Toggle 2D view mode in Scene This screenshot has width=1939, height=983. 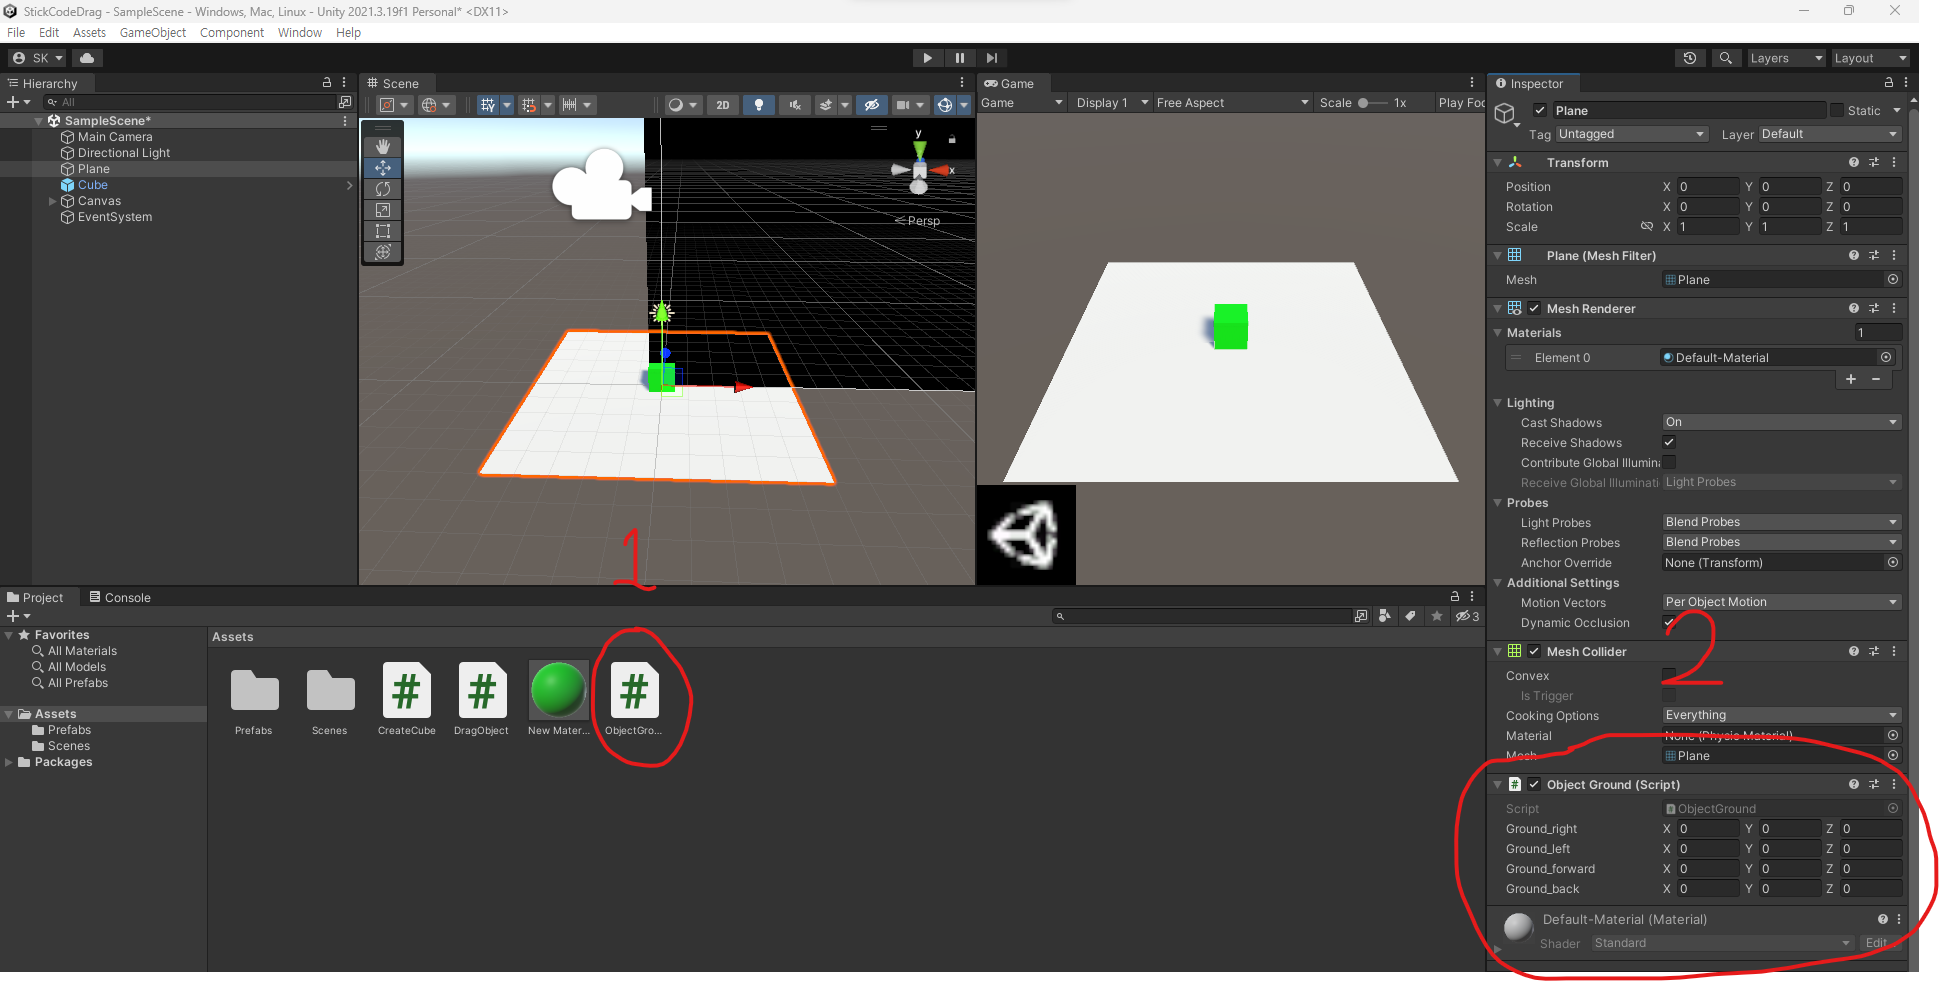coord(722,104)
